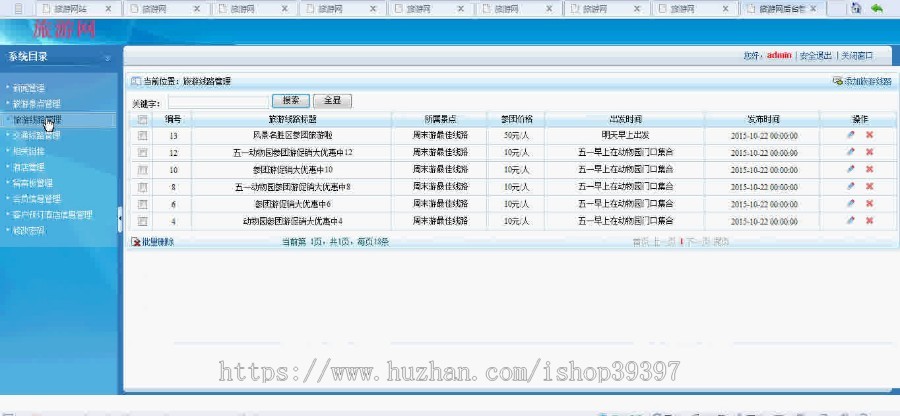Focus the 关键字 keyword input field
This screenshot has height=416, width=900.
[218, 102]
